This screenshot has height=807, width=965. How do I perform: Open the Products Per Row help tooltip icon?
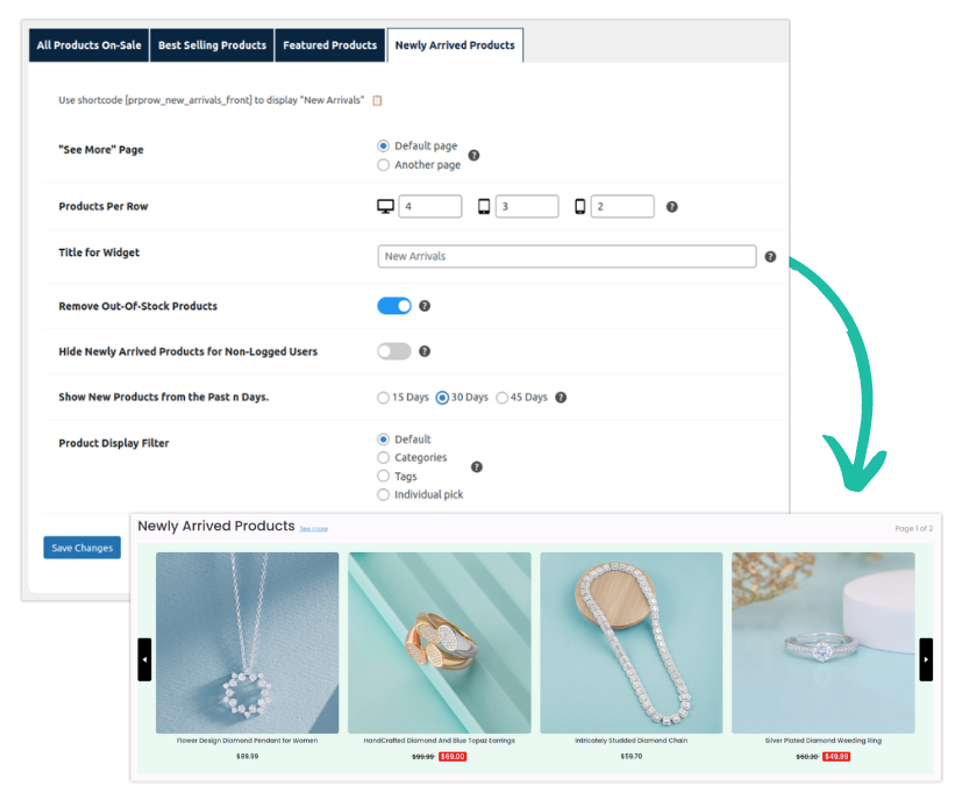pyautogui.click(x=670, y=206)
